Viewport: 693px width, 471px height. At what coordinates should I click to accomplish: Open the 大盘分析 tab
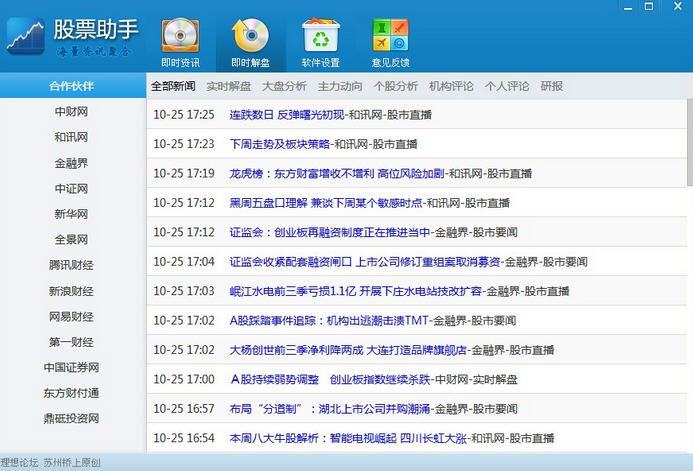click(x=284, y=86)
